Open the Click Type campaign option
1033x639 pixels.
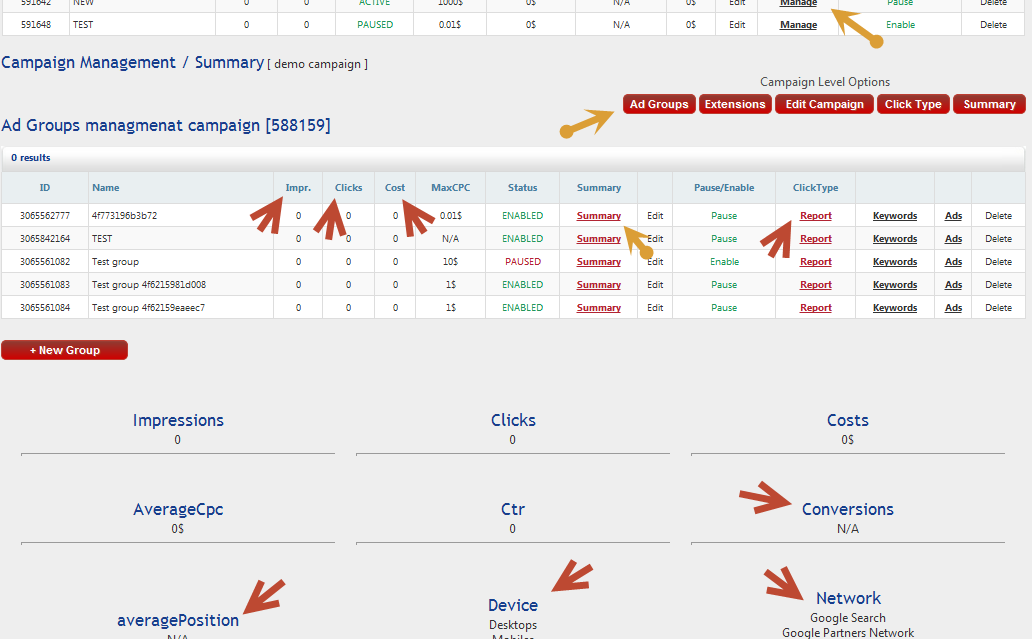(912, 104)
